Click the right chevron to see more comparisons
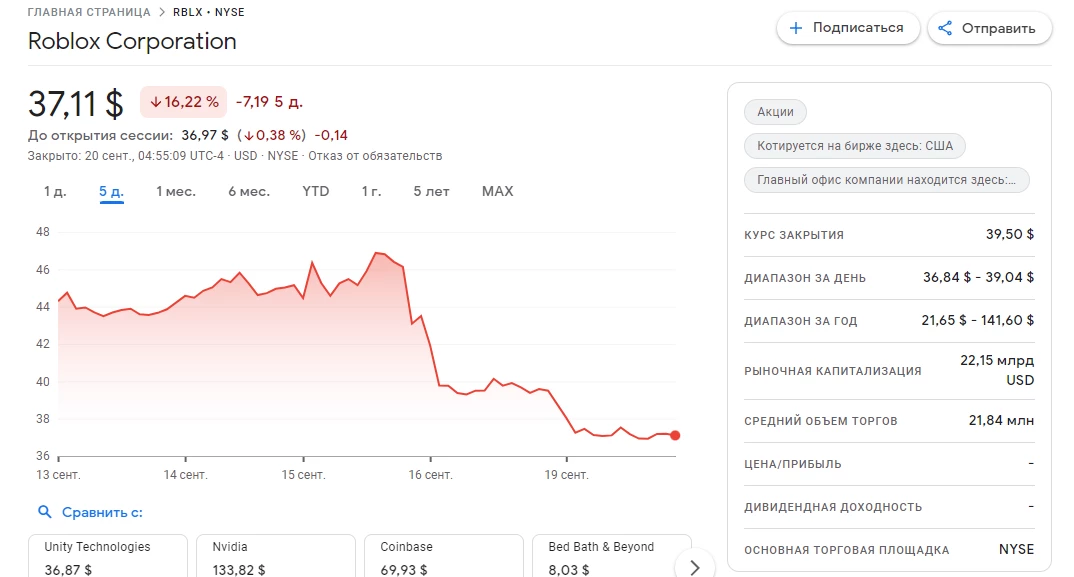This screenshot has height=577, width=1074. [x=695, y=567]
